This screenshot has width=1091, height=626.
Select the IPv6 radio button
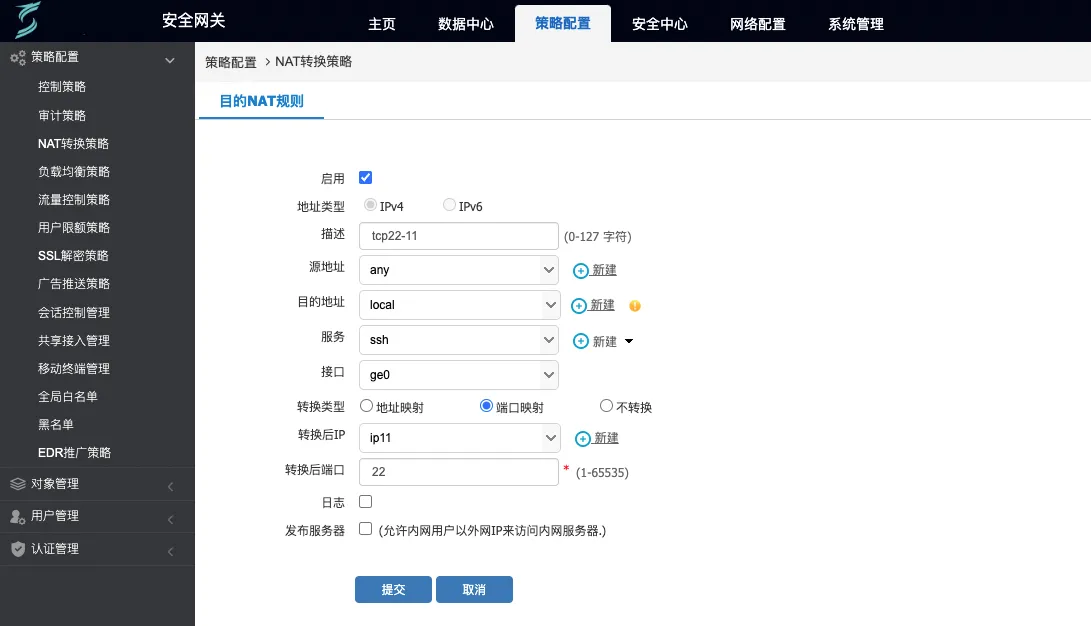pyautogui.click(x=449, y=204)
